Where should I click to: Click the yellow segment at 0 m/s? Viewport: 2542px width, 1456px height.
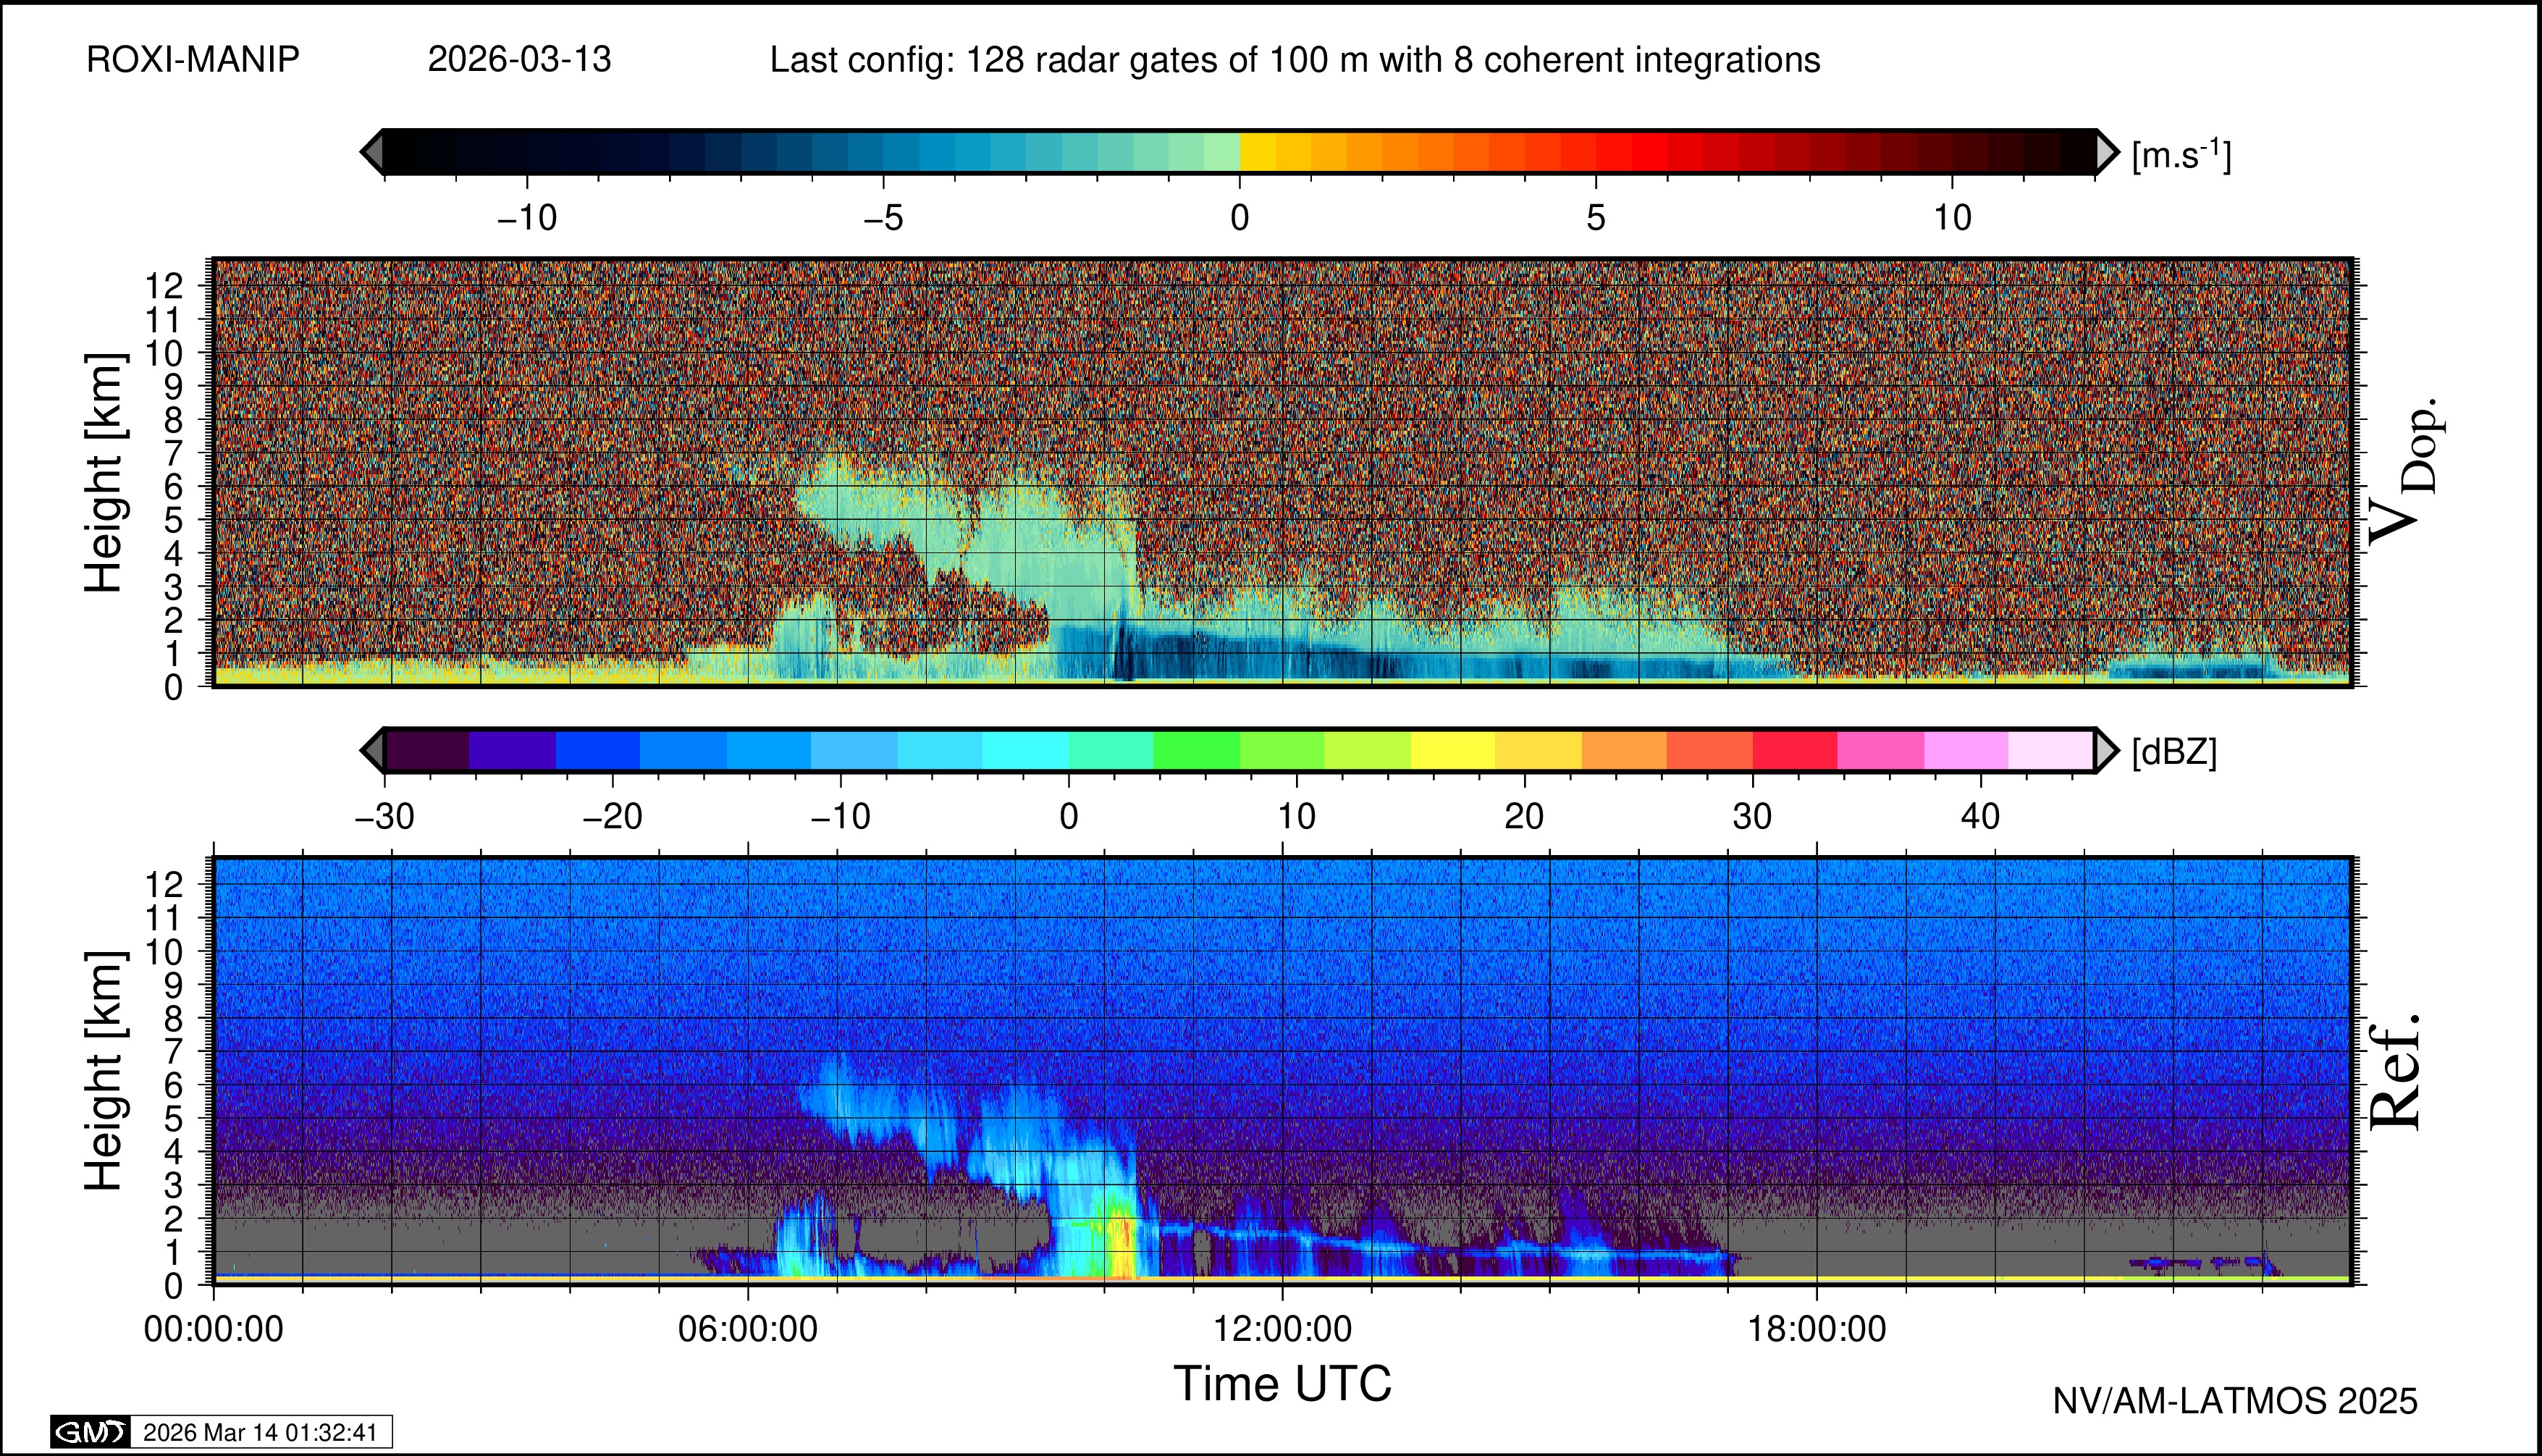1257,152
